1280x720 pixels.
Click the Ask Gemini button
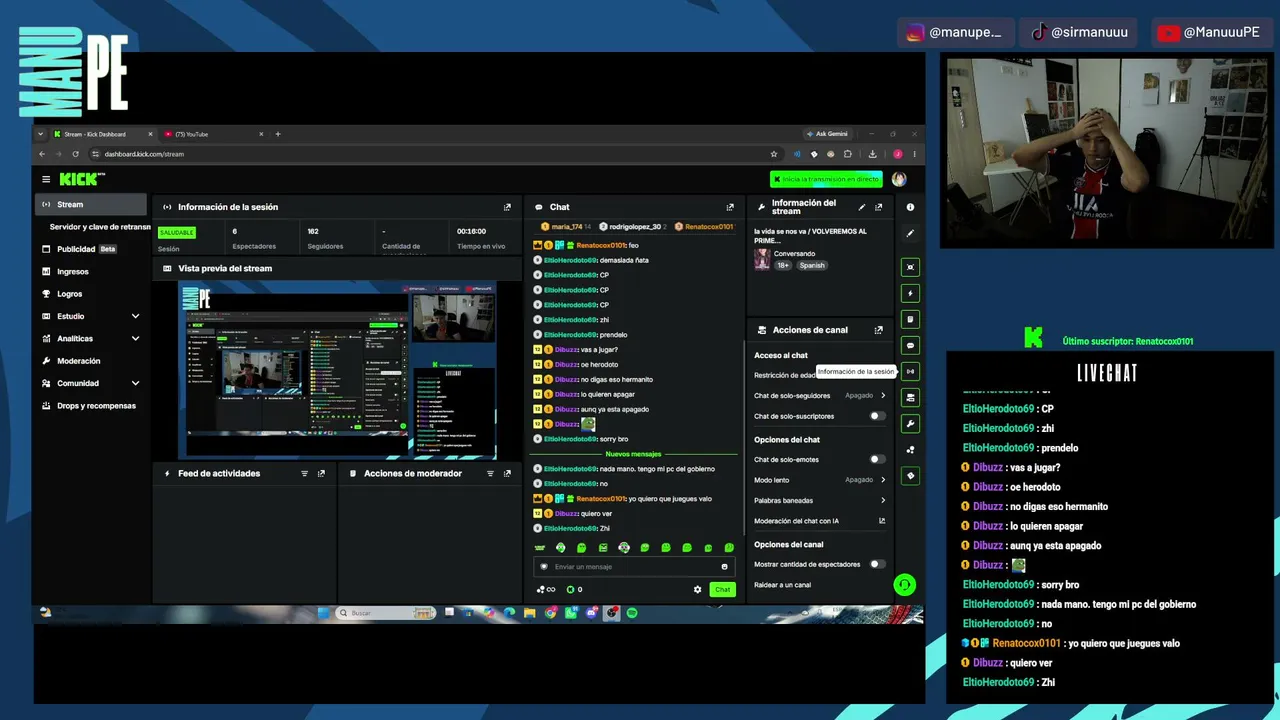click(826, 134)
